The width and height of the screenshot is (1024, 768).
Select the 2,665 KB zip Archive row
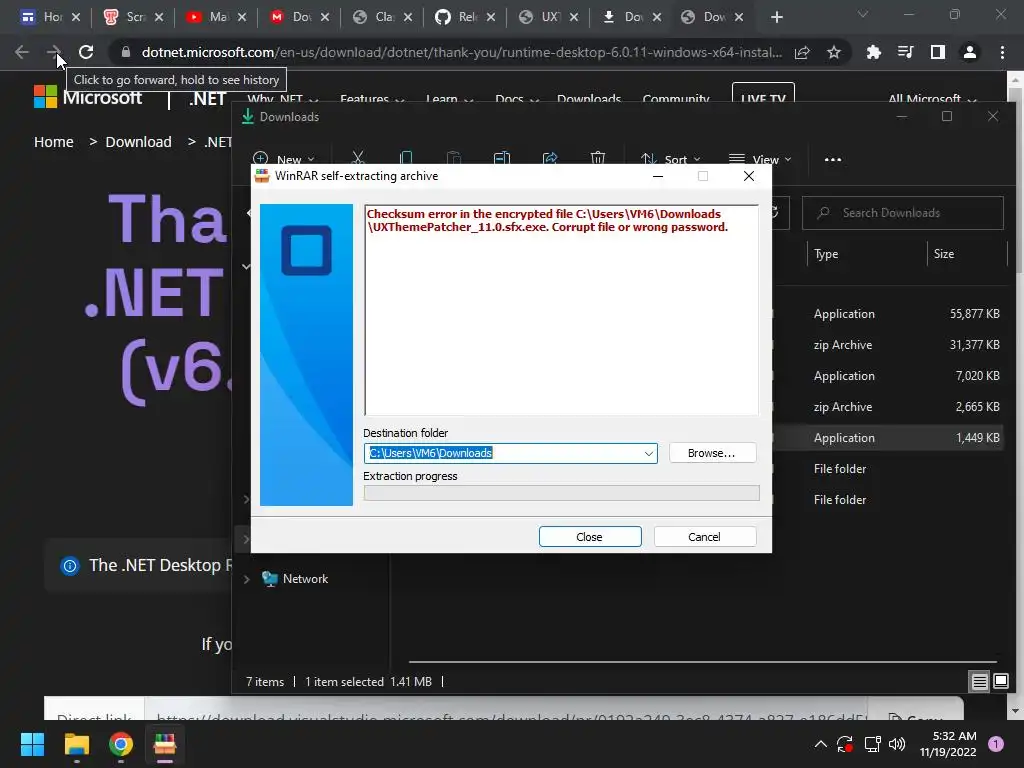point(888,407)
